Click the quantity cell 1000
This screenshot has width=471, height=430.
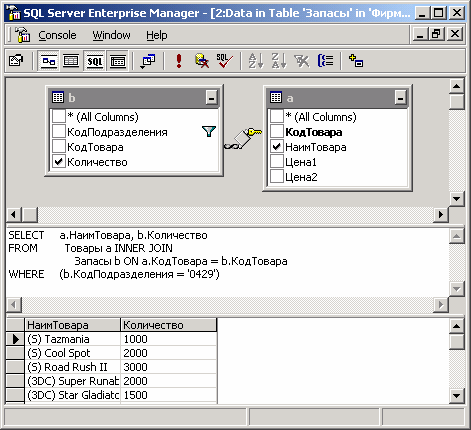pyautogui.click(x=169, y=339)
